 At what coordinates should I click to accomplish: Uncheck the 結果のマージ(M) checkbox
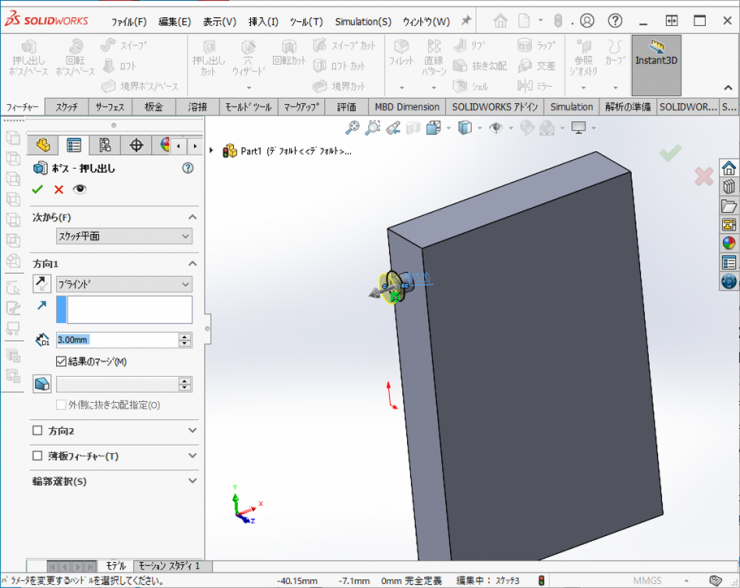[x=62, y=361]
